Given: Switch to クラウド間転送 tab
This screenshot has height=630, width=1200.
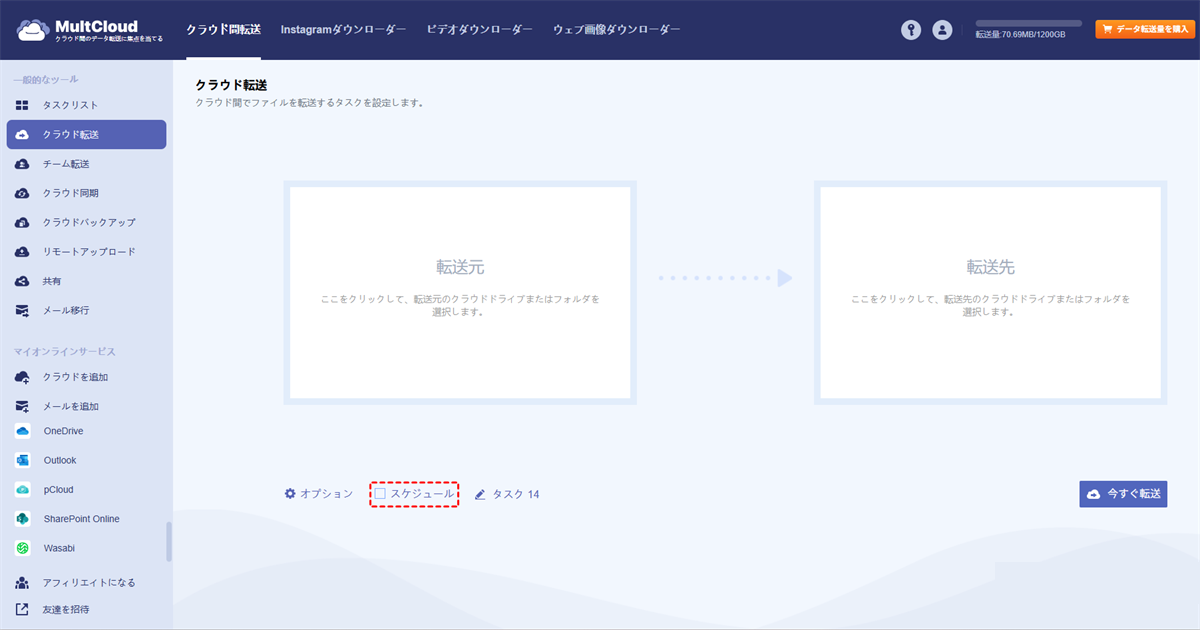Looking at the screenshot, I should coord(223,30).
